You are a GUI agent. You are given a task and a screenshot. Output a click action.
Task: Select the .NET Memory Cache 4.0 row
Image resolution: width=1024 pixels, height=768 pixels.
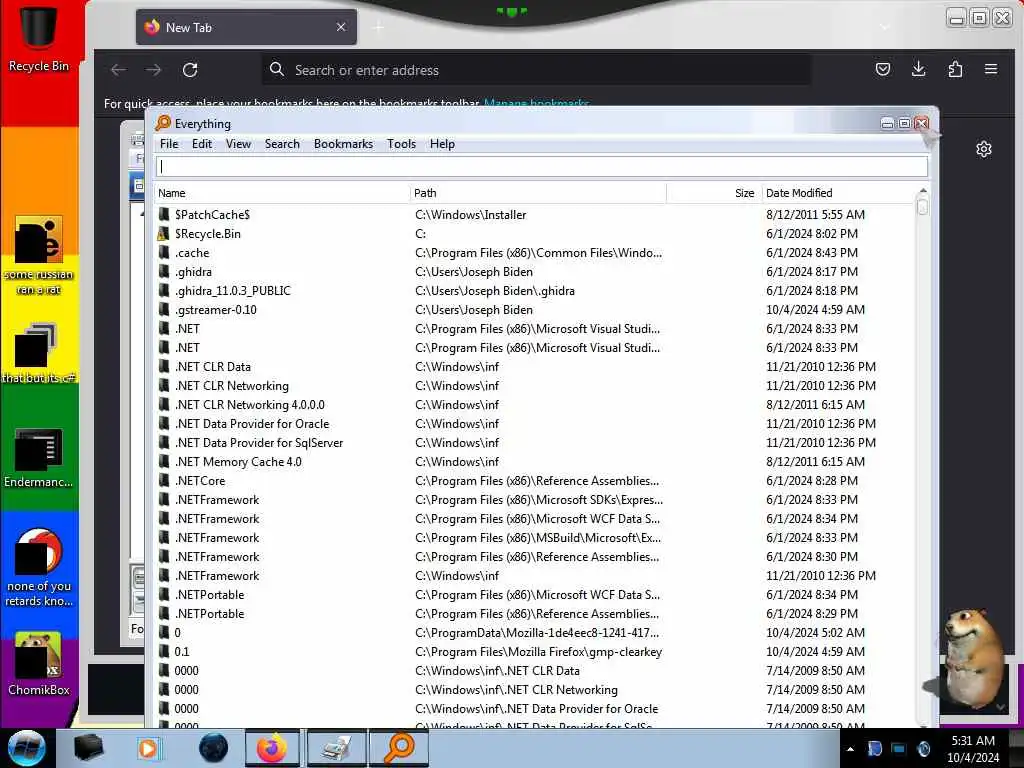point(536,461)
